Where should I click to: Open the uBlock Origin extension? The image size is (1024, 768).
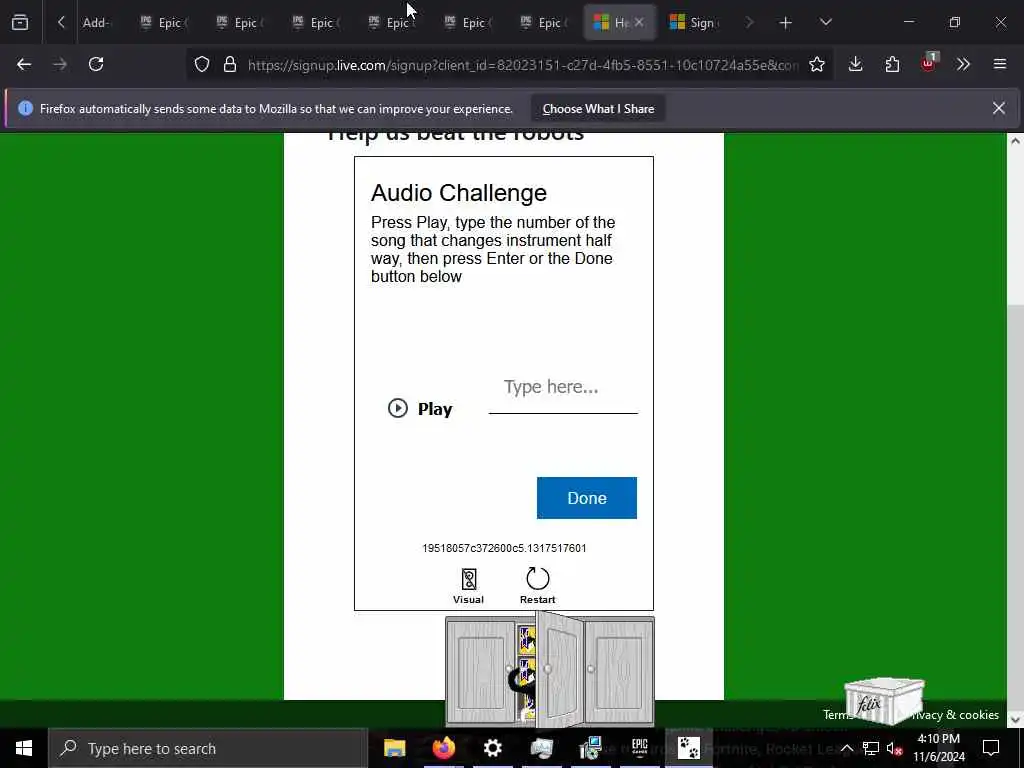coord(929,63)
